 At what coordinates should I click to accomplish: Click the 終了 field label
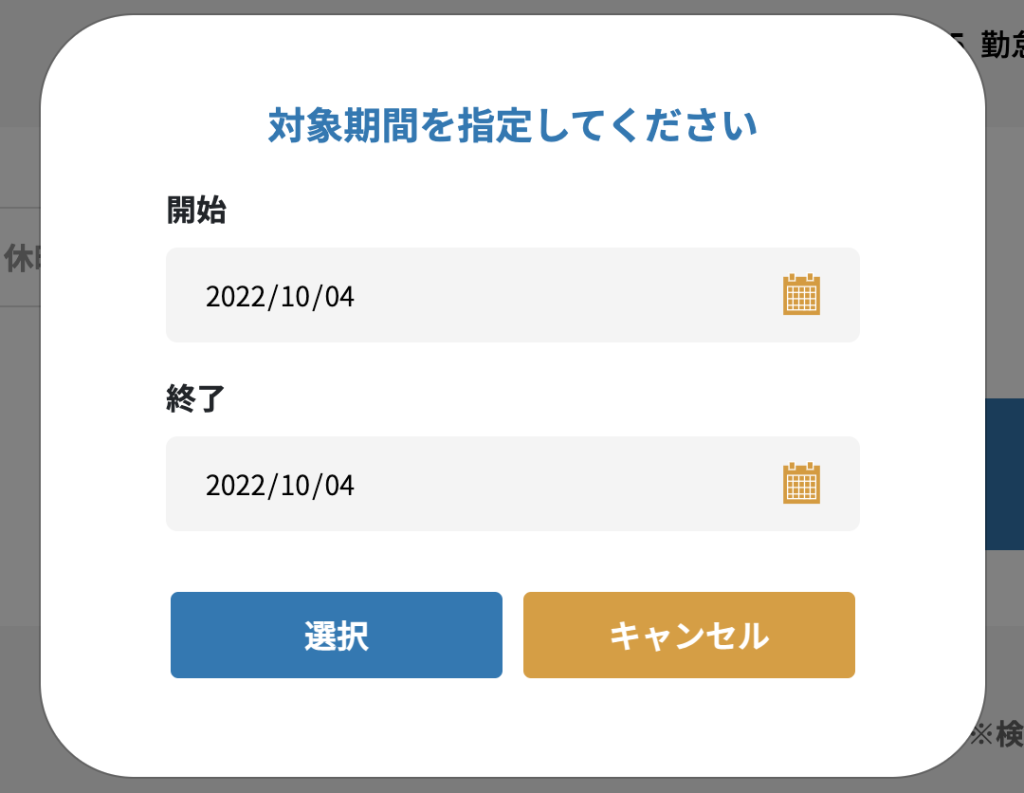coord(196,399)
